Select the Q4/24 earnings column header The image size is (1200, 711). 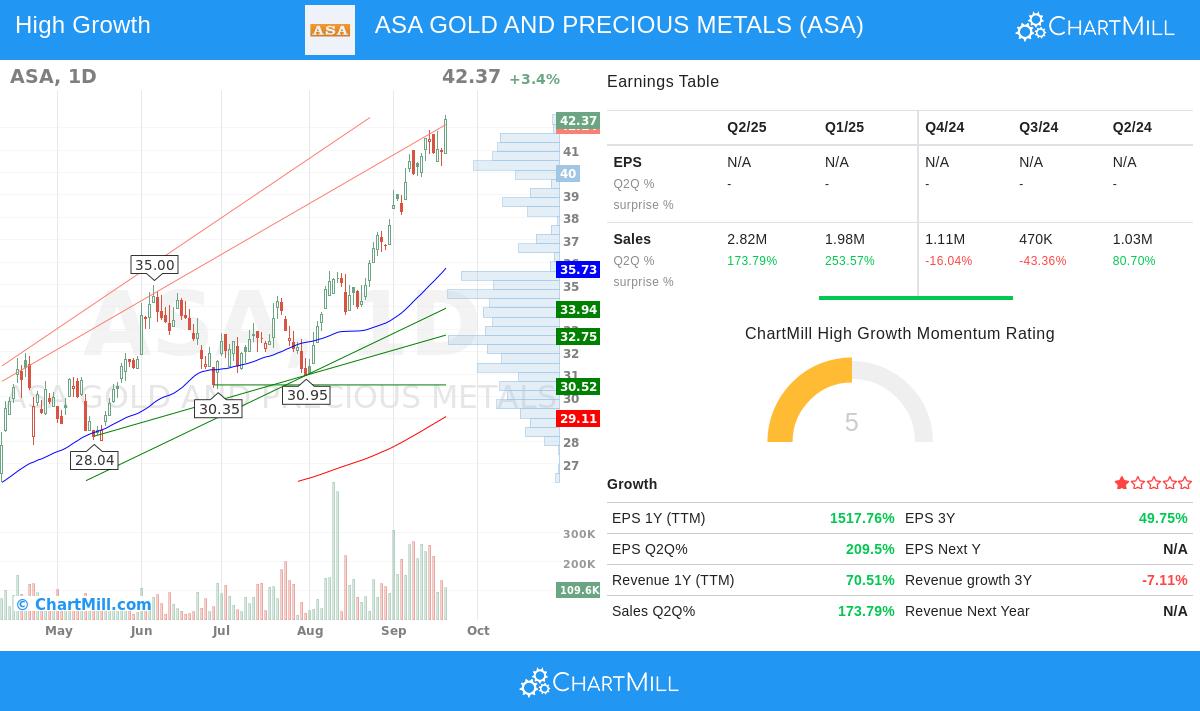coord(944,127)
